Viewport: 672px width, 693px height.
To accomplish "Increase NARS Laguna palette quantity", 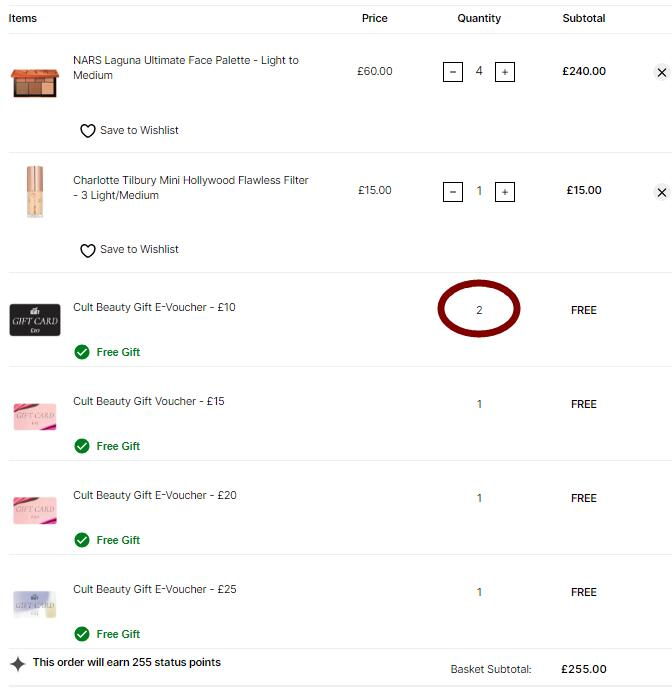I will [x=504, y=72].
